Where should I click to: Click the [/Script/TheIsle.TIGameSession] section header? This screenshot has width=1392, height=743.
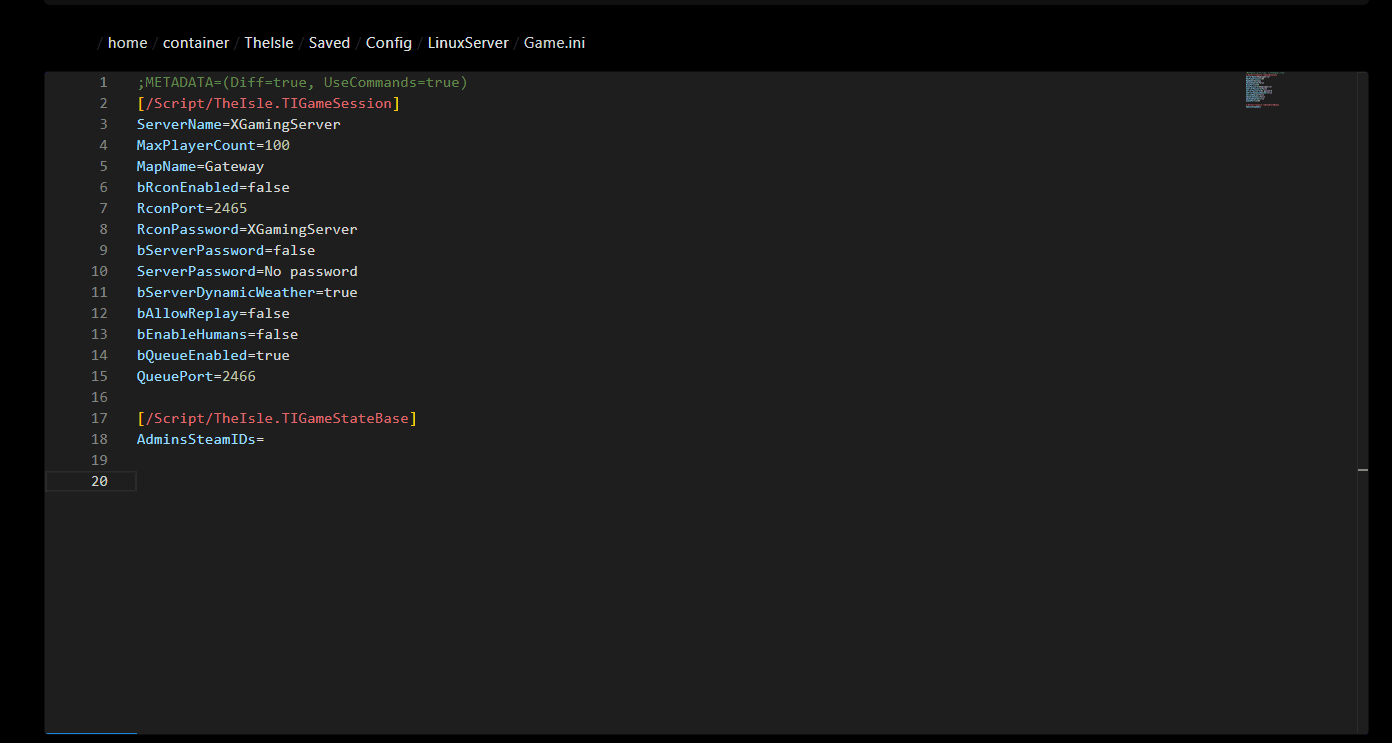pyautogui.click(x=268, y=103)
